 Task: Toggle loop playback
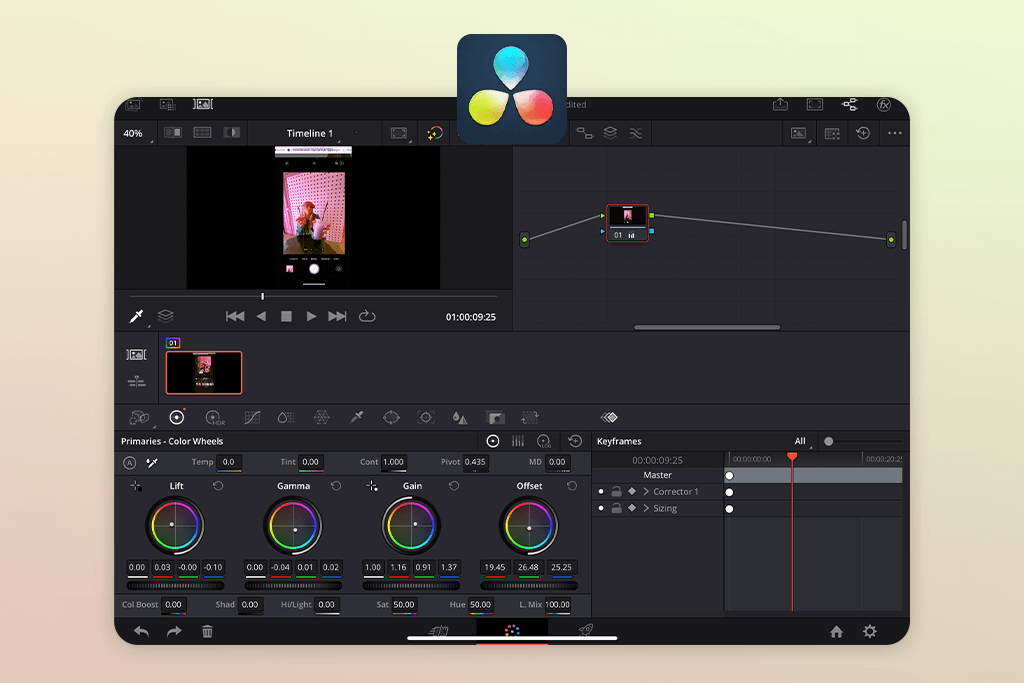367,316
